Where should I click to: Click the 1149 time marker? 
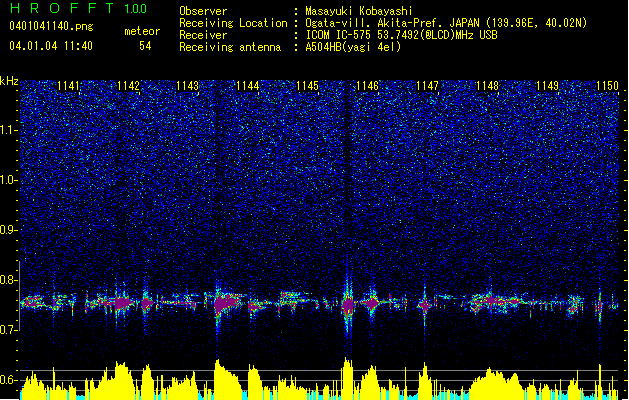click(x=547, y=86)
